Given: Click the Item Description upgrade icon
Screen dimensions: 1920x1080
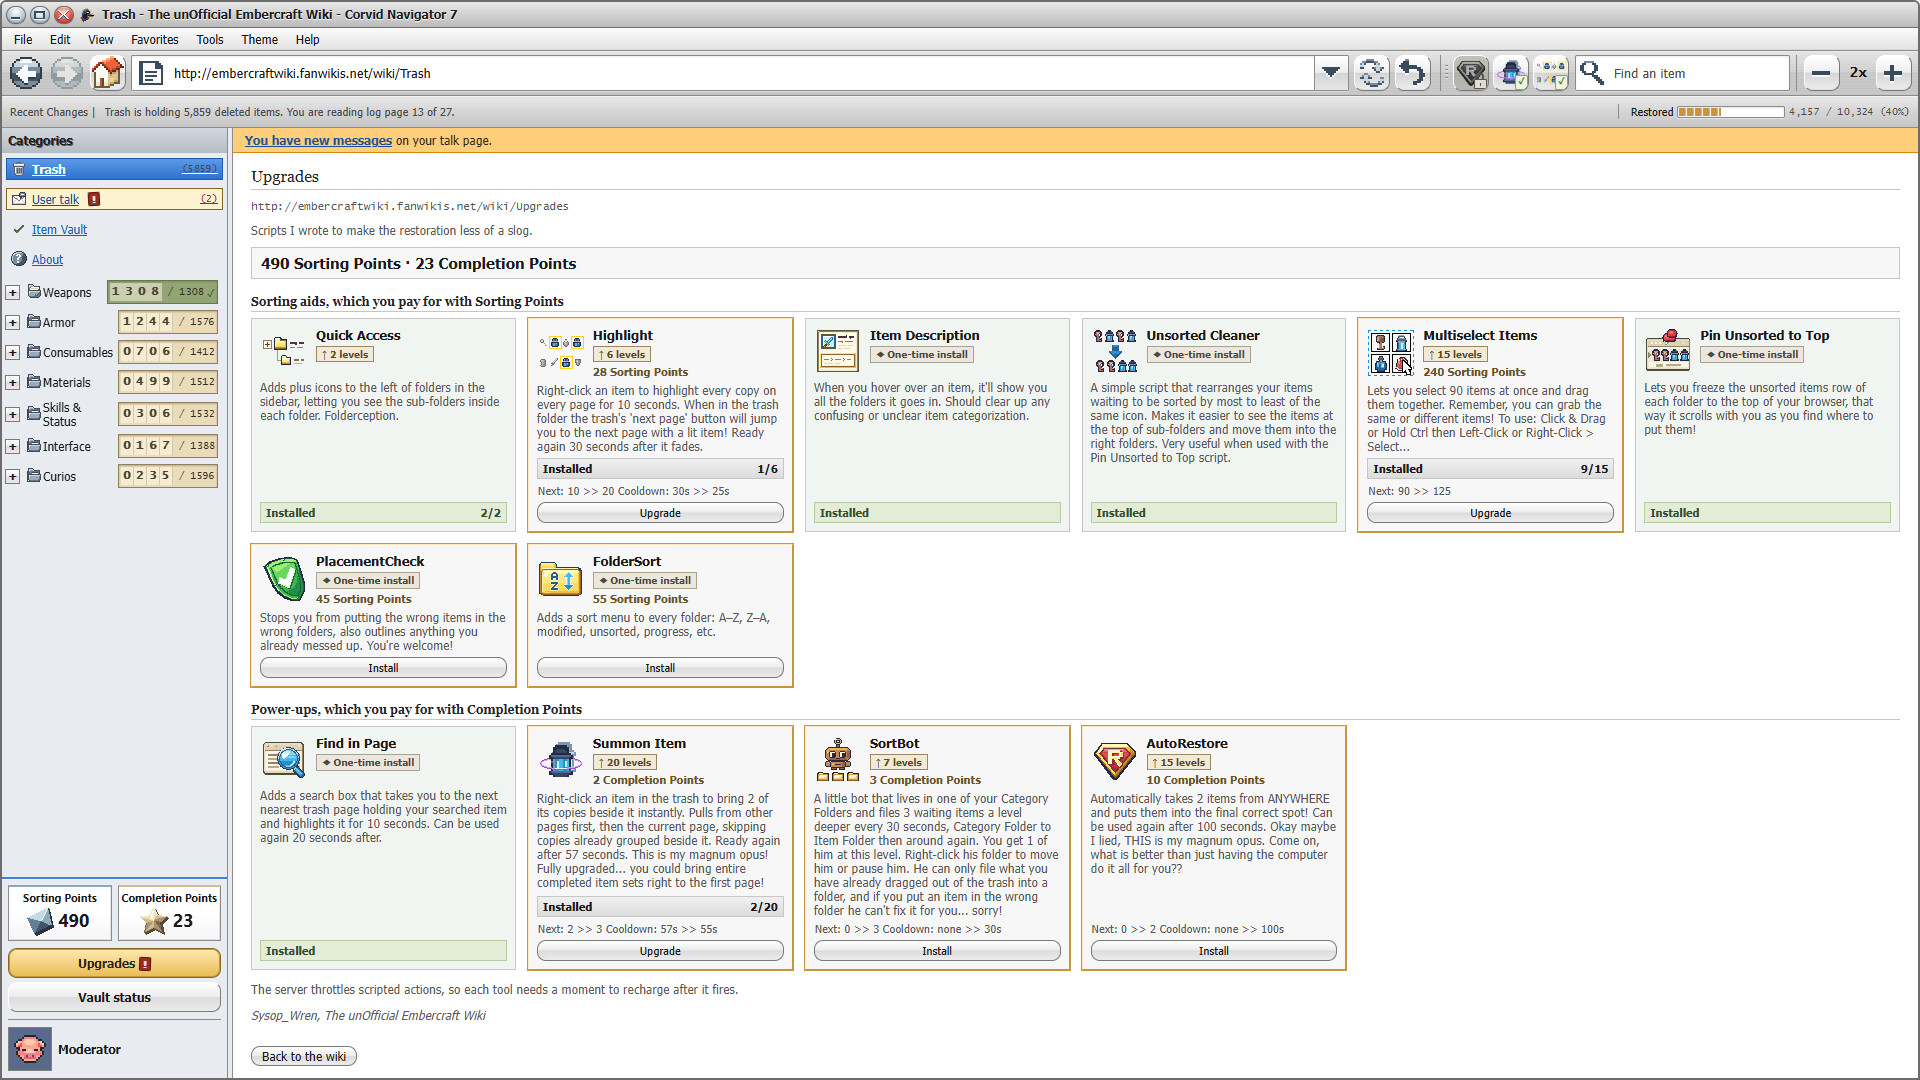Looking at the screenshot, I should coord(838,350).
